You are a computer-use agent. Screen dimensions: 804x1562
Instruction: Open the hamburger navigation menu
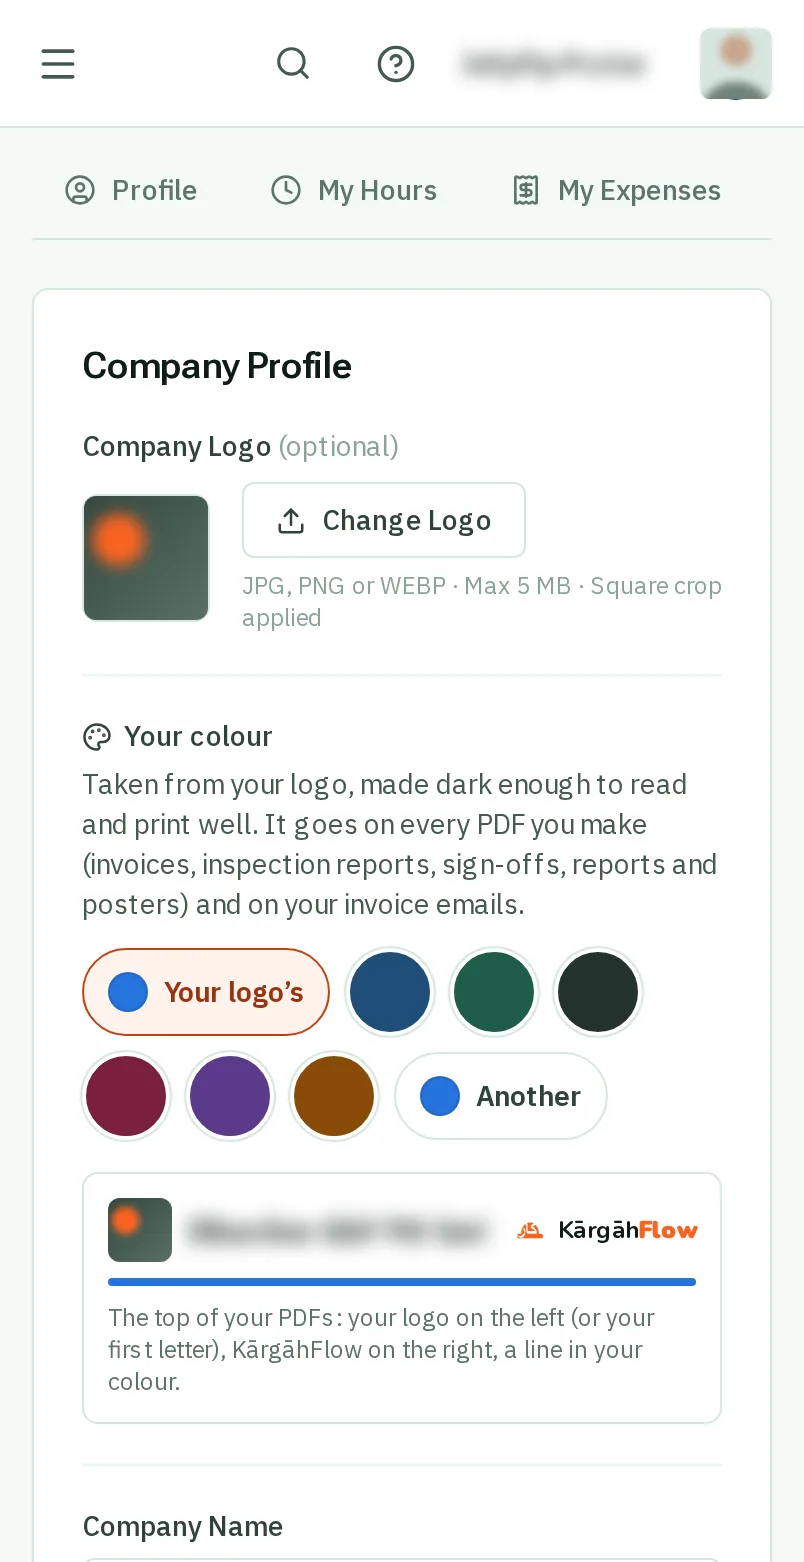pyautogui.click(x=58, y=64)
